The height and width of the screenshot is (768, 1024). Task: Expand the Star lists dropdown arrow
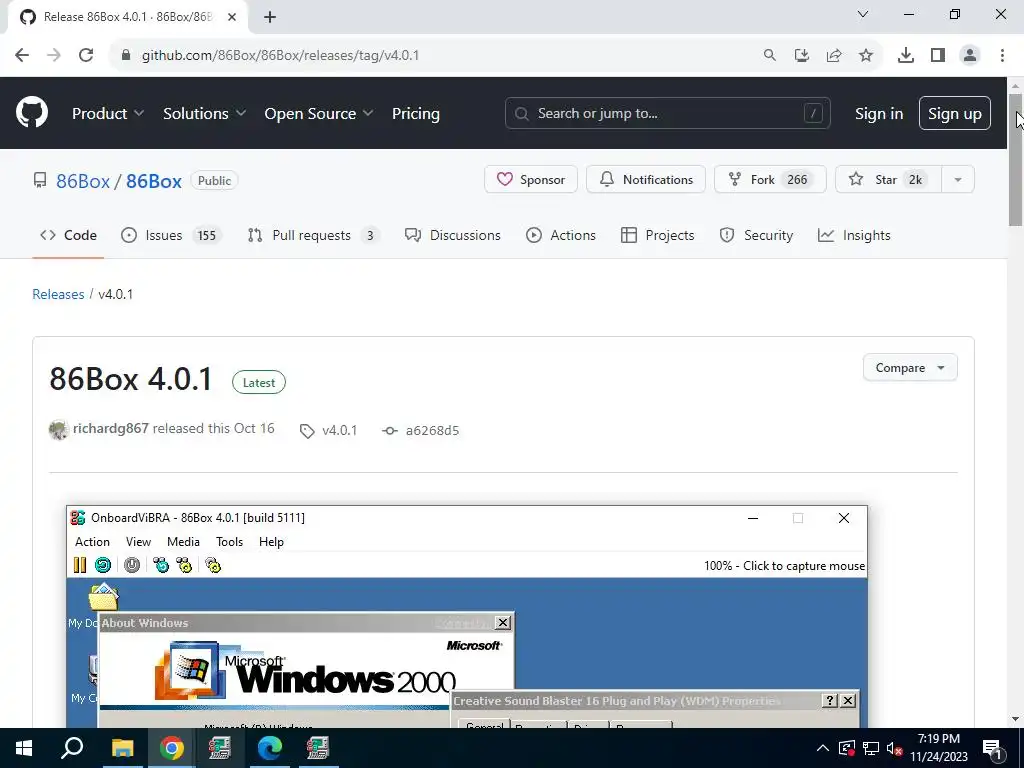click(x=957, y=179)
